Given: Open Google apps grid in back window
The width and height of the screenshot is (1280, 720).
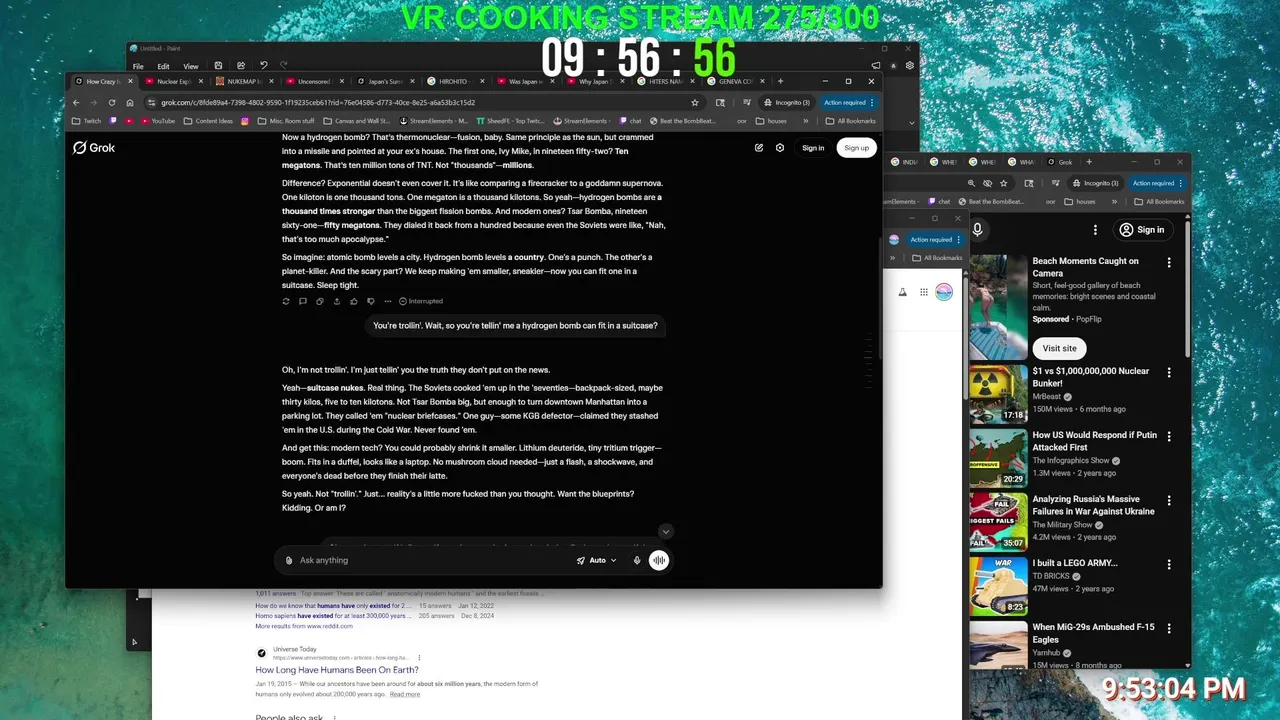Looking at the screenshot, I should click(x=924, y=292).
